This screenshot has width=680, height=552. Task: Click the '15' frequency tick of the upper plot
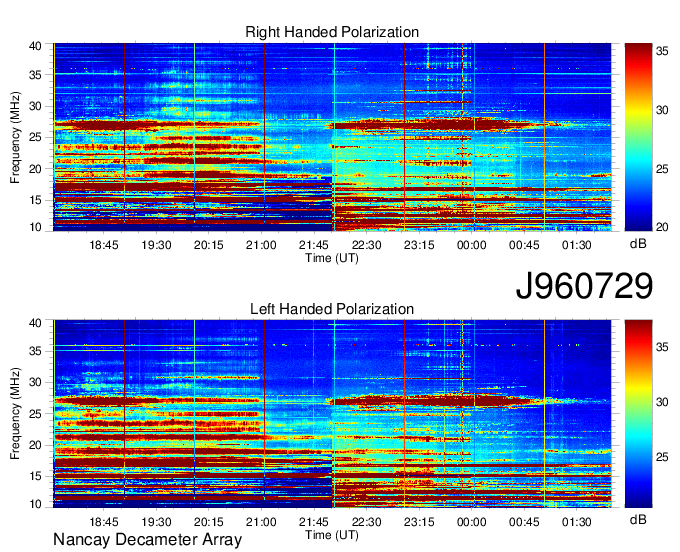(x=36, y=200)
